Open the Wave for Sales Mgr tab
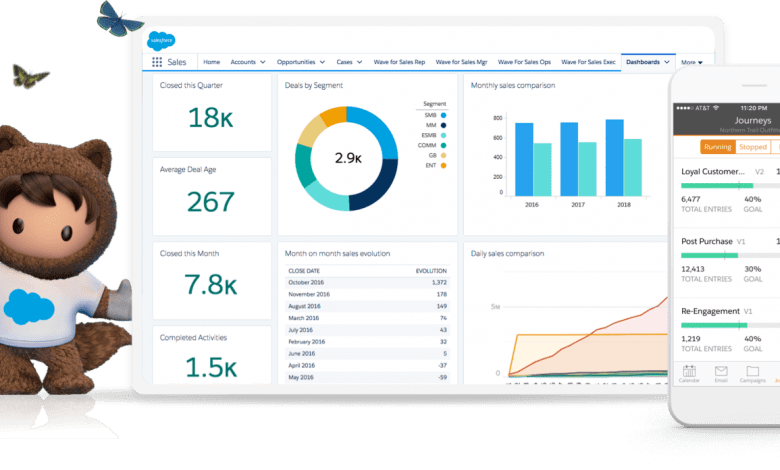Screen dimensions: 780x470 tap(461, 62)
